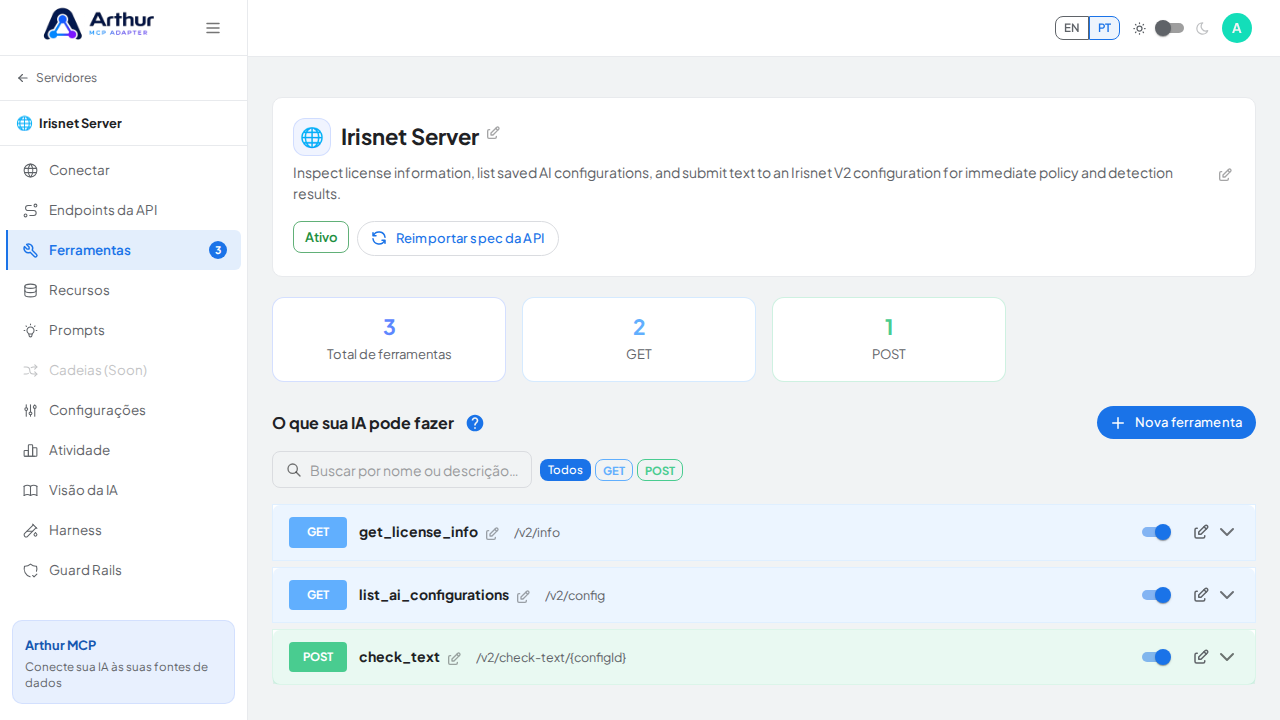Rename the list_ai_configurations tool
This screenshot has width=1280, height=720.
coord(523,597)
